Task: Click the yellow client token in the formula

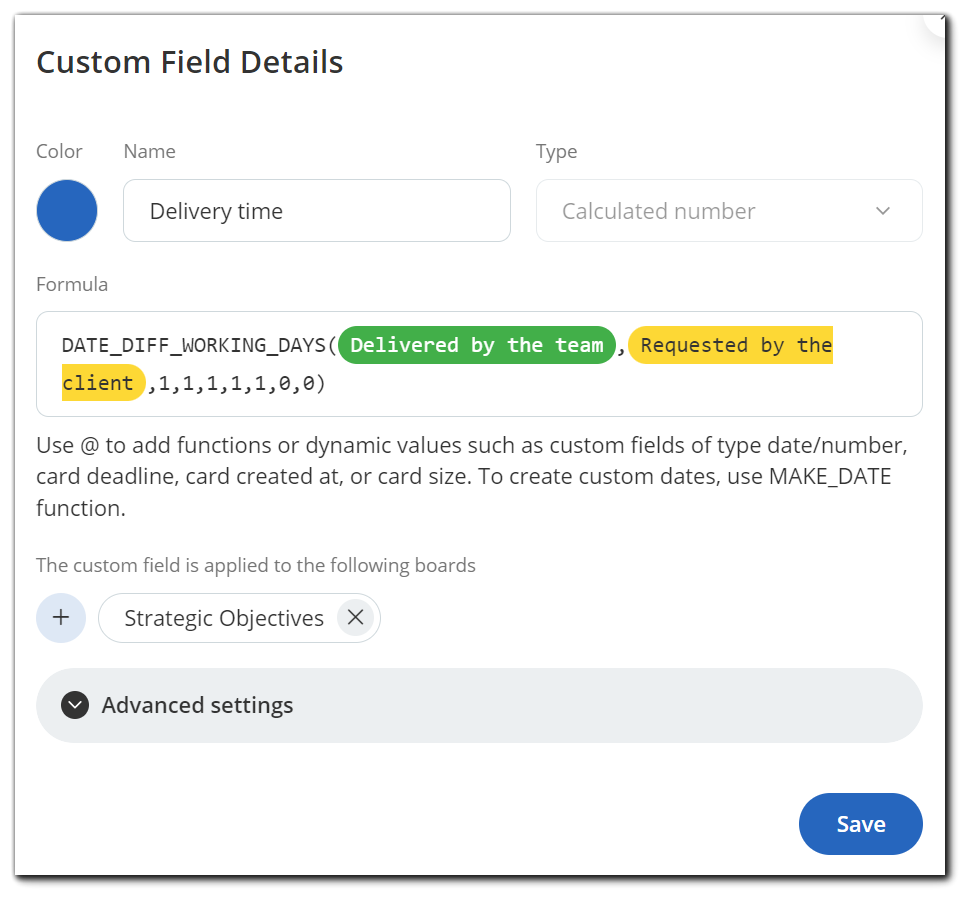Action: click(103, 382)
